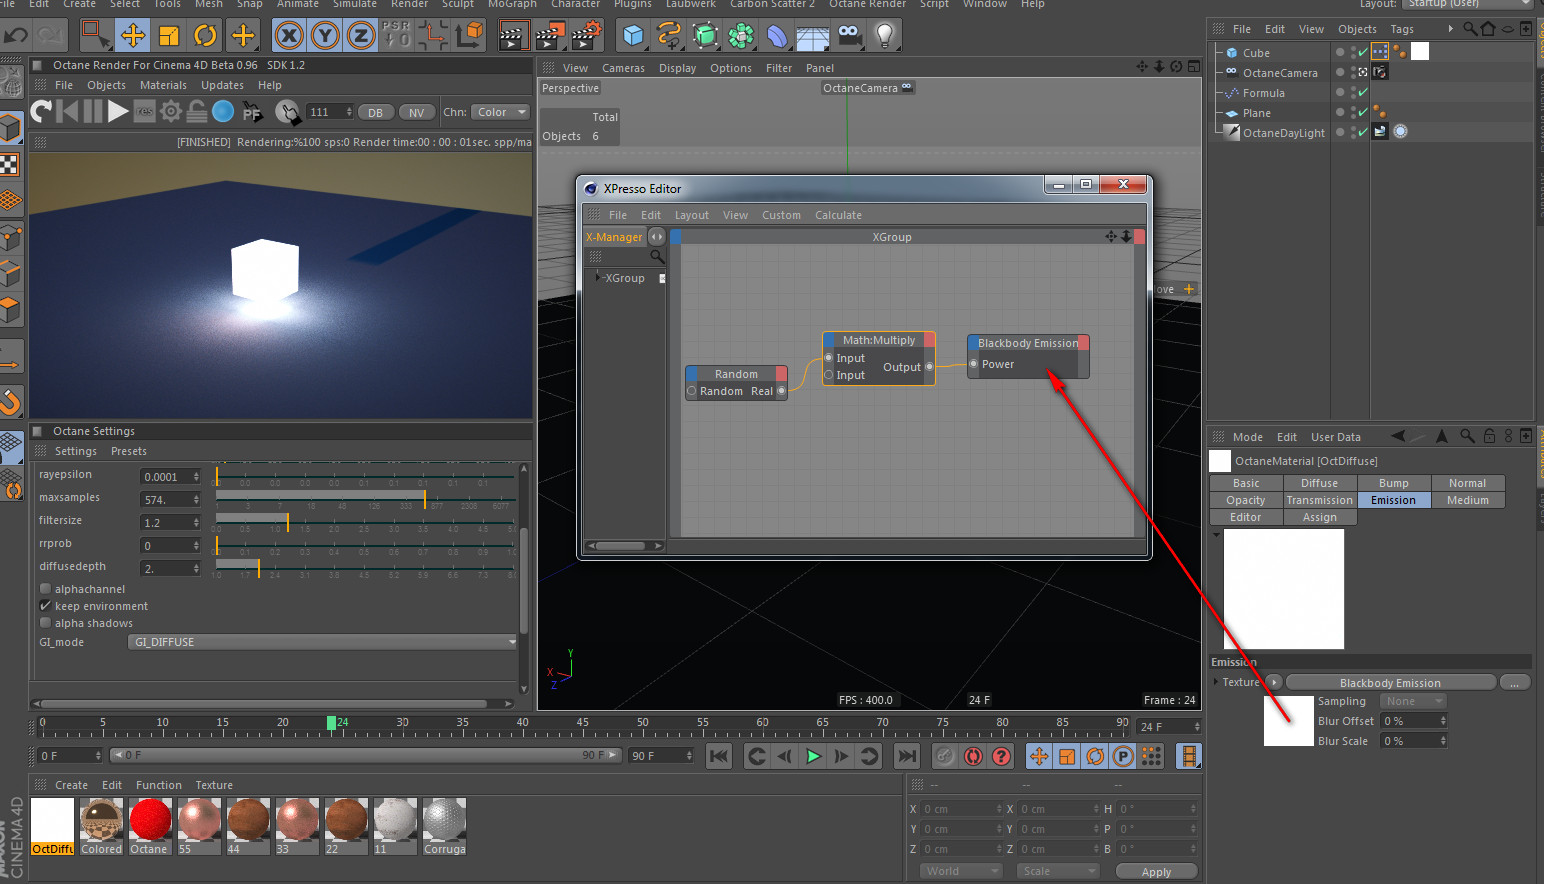This screenshot has width=1544, height=884.
Task: Select the Move tool in the top toolbar
Action: [133, 36]
